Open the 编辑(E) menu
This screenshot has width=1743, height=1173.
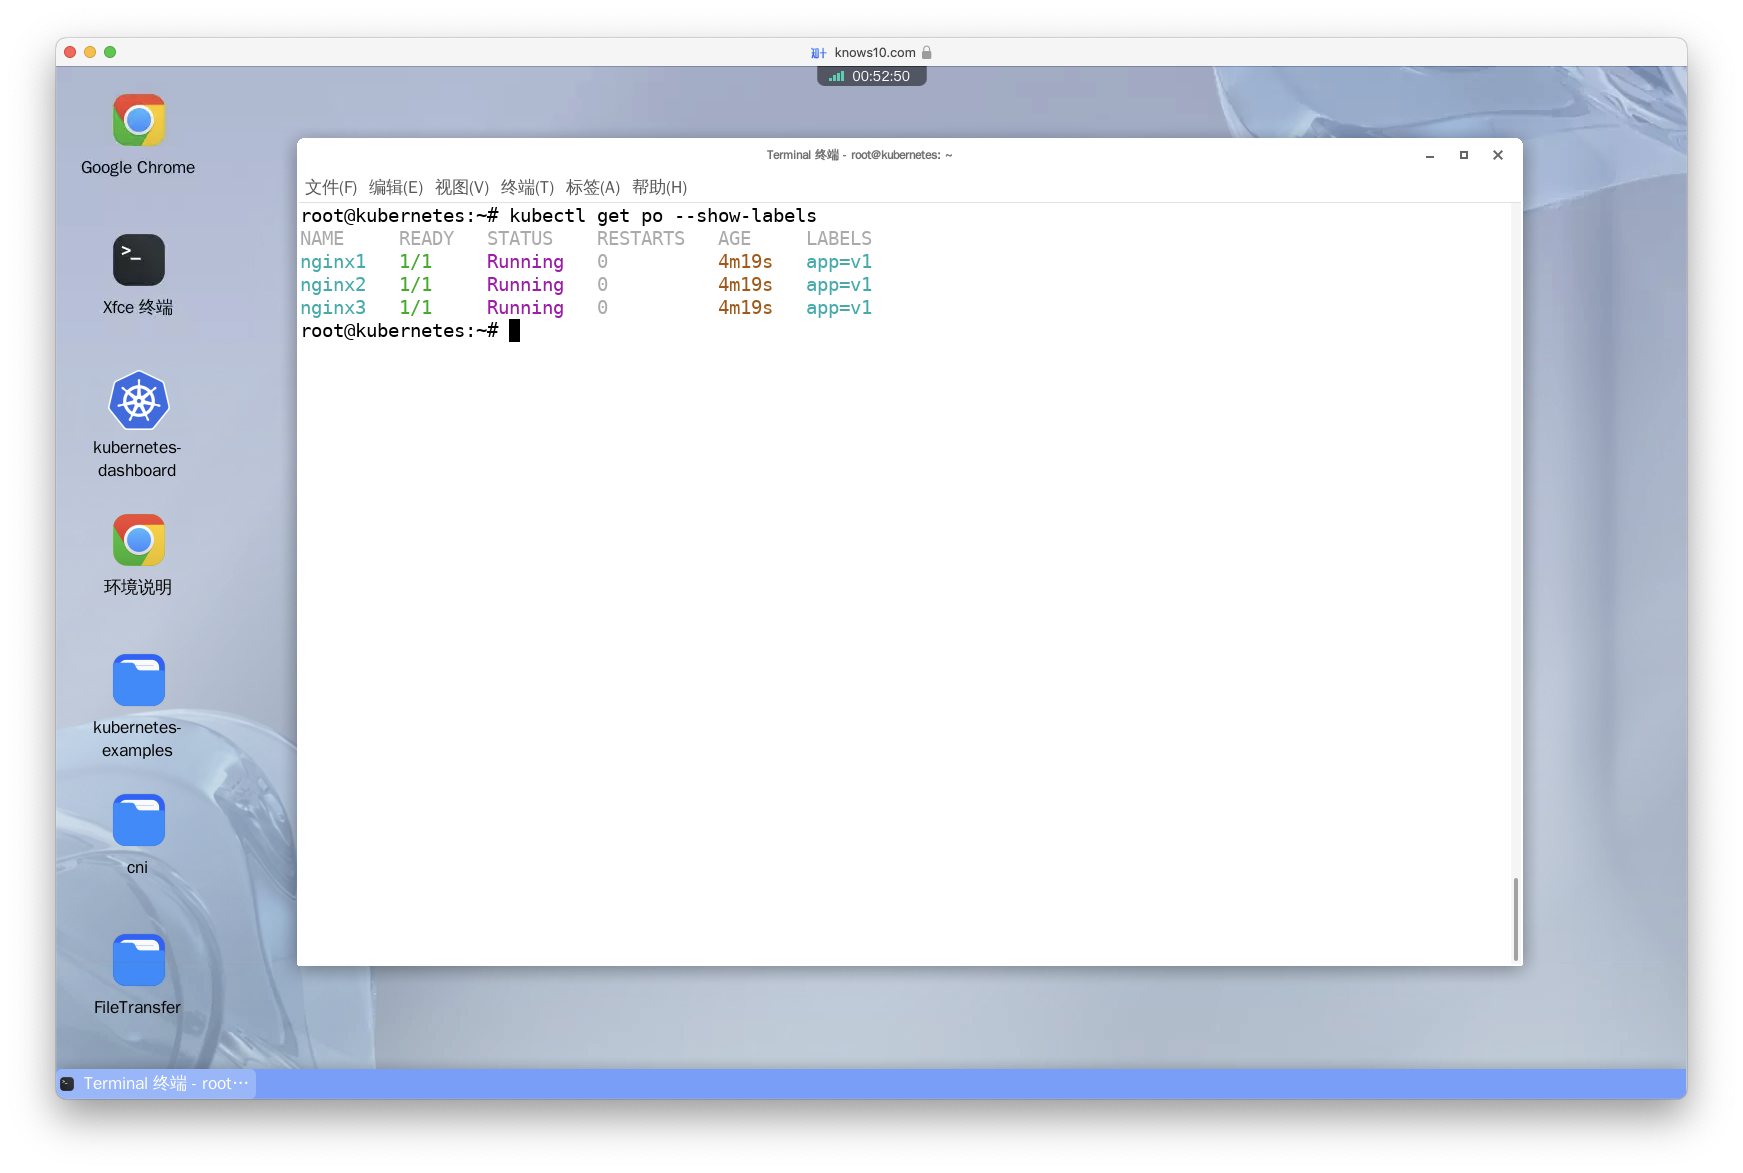(x=396, y=187)
